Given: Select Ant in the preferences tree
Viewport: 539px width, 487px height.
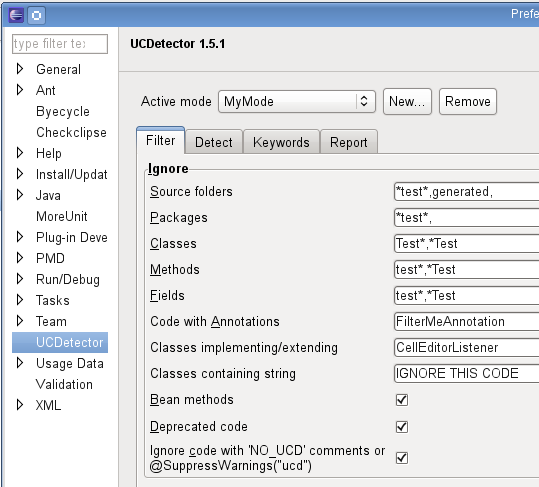Looking at the screenshot, I should [46, 90].
